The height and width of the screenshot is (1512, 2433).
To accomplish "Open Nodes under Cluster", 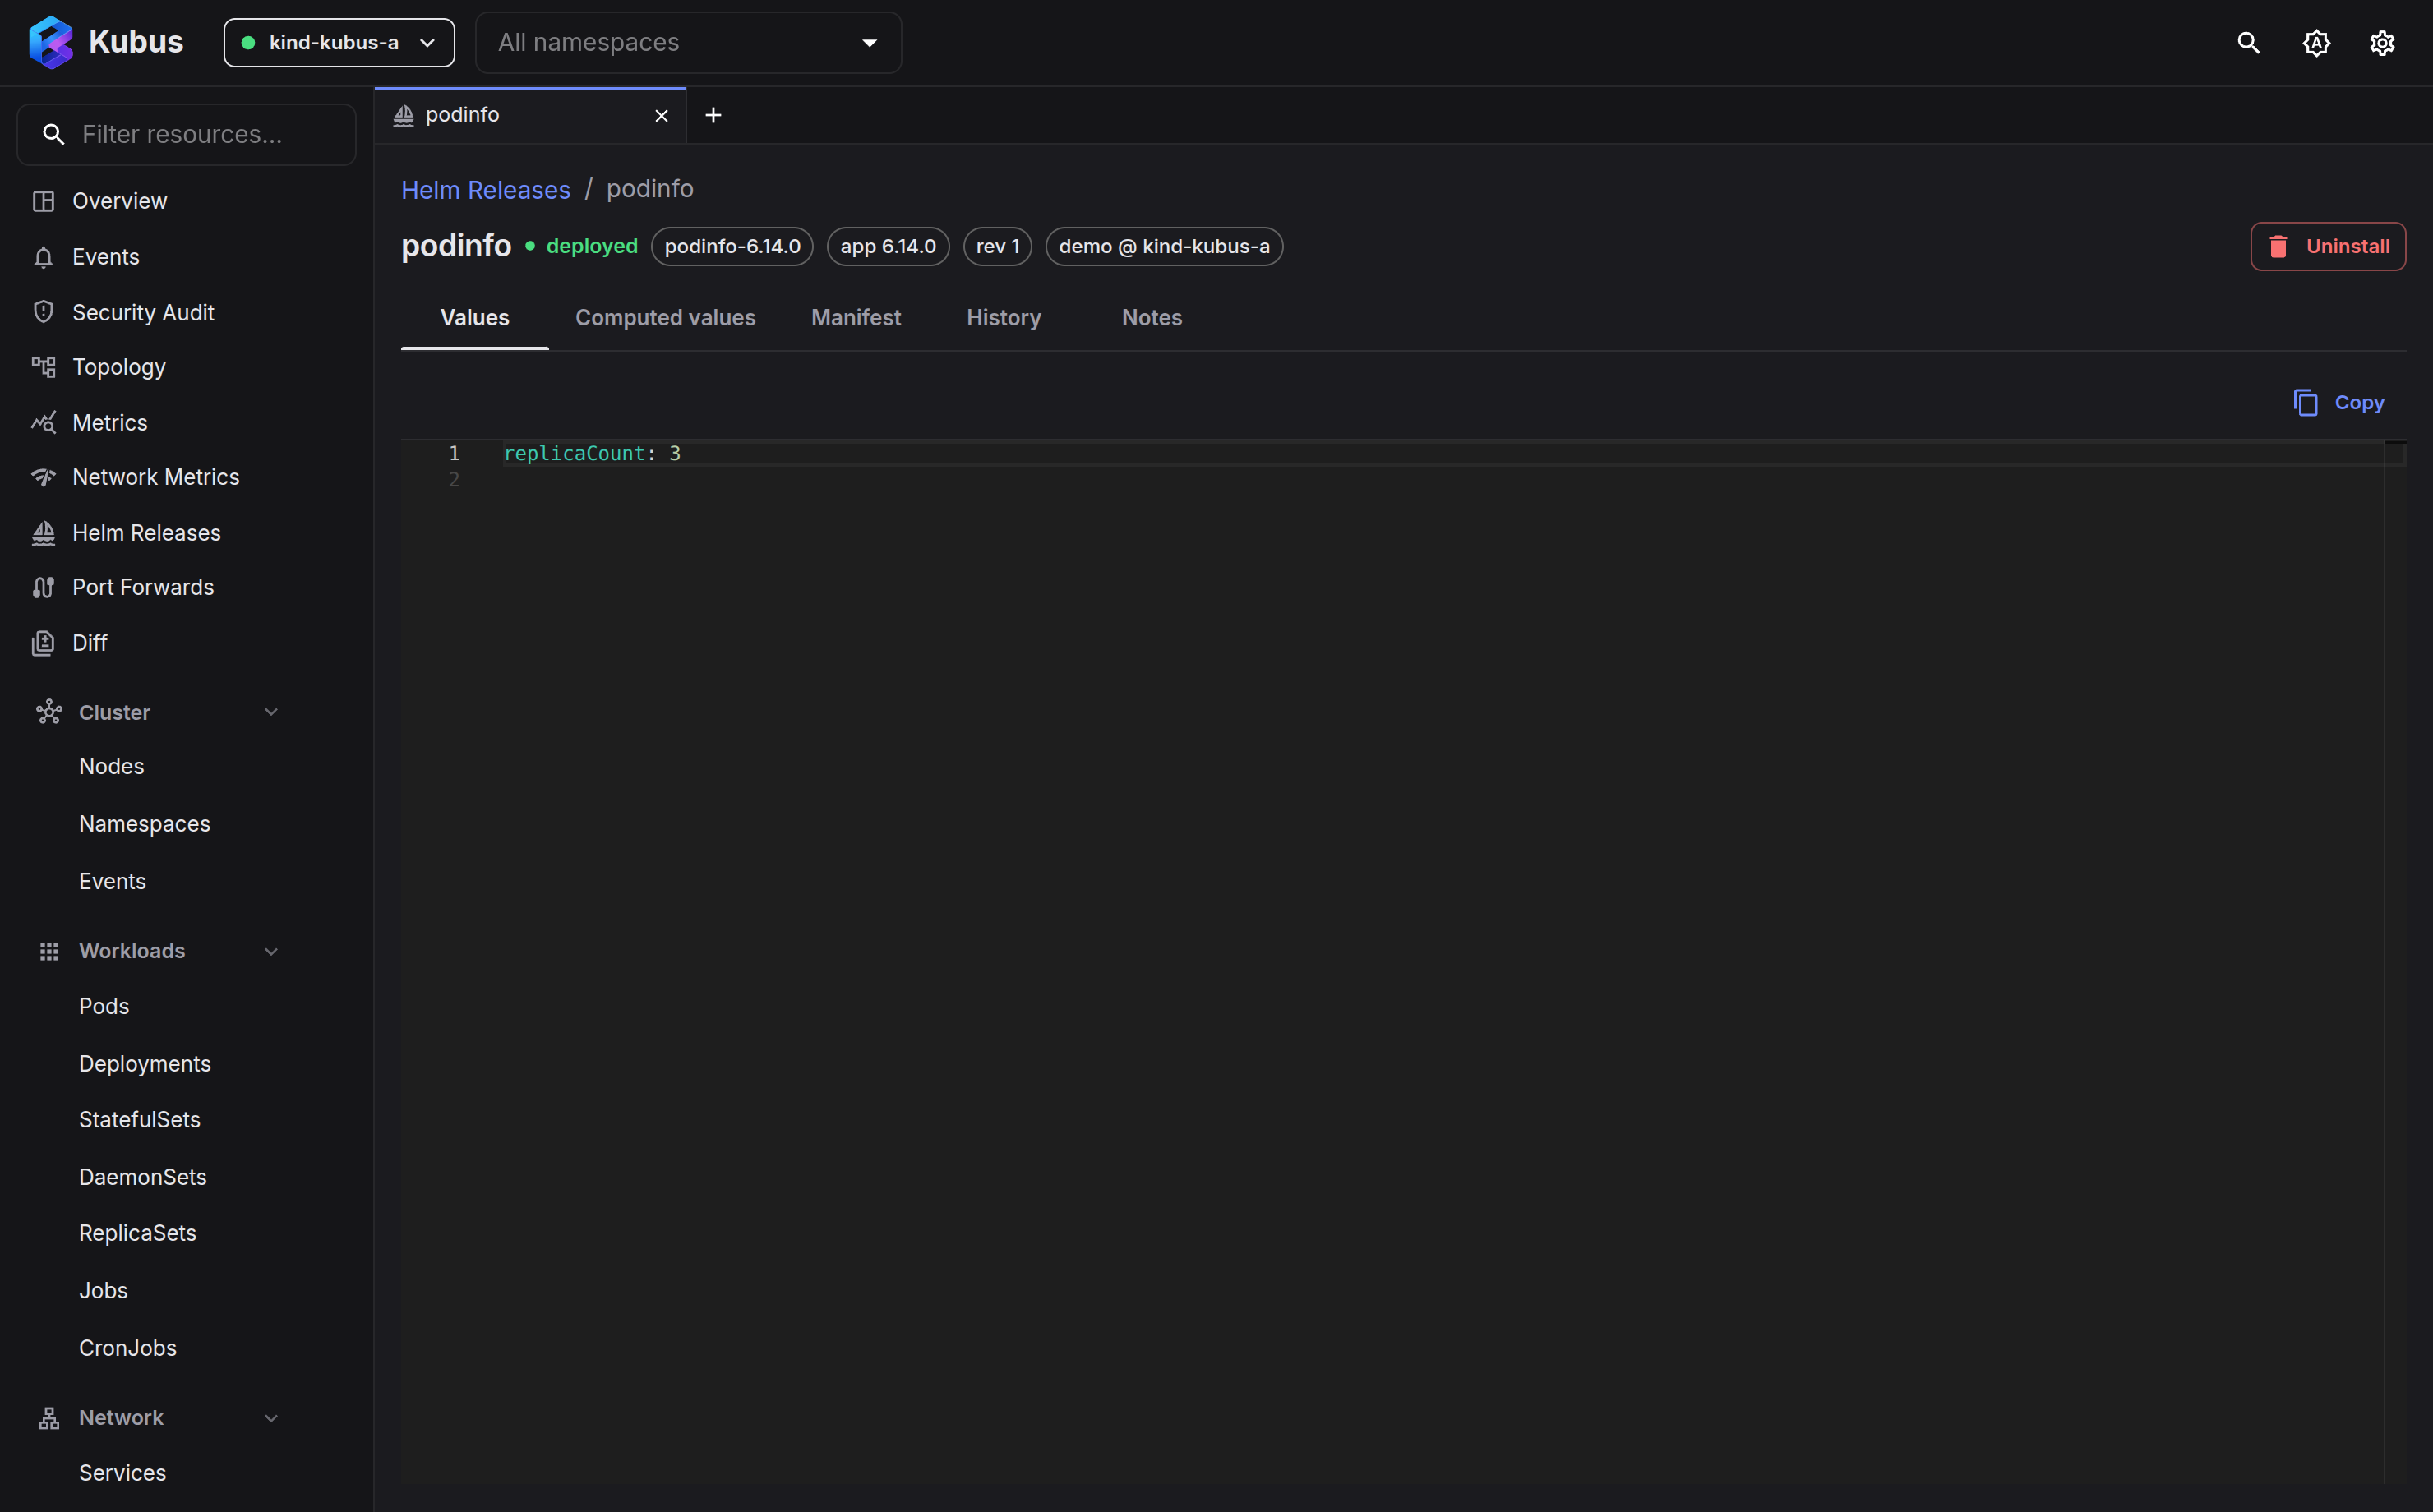I will point(112,766).
